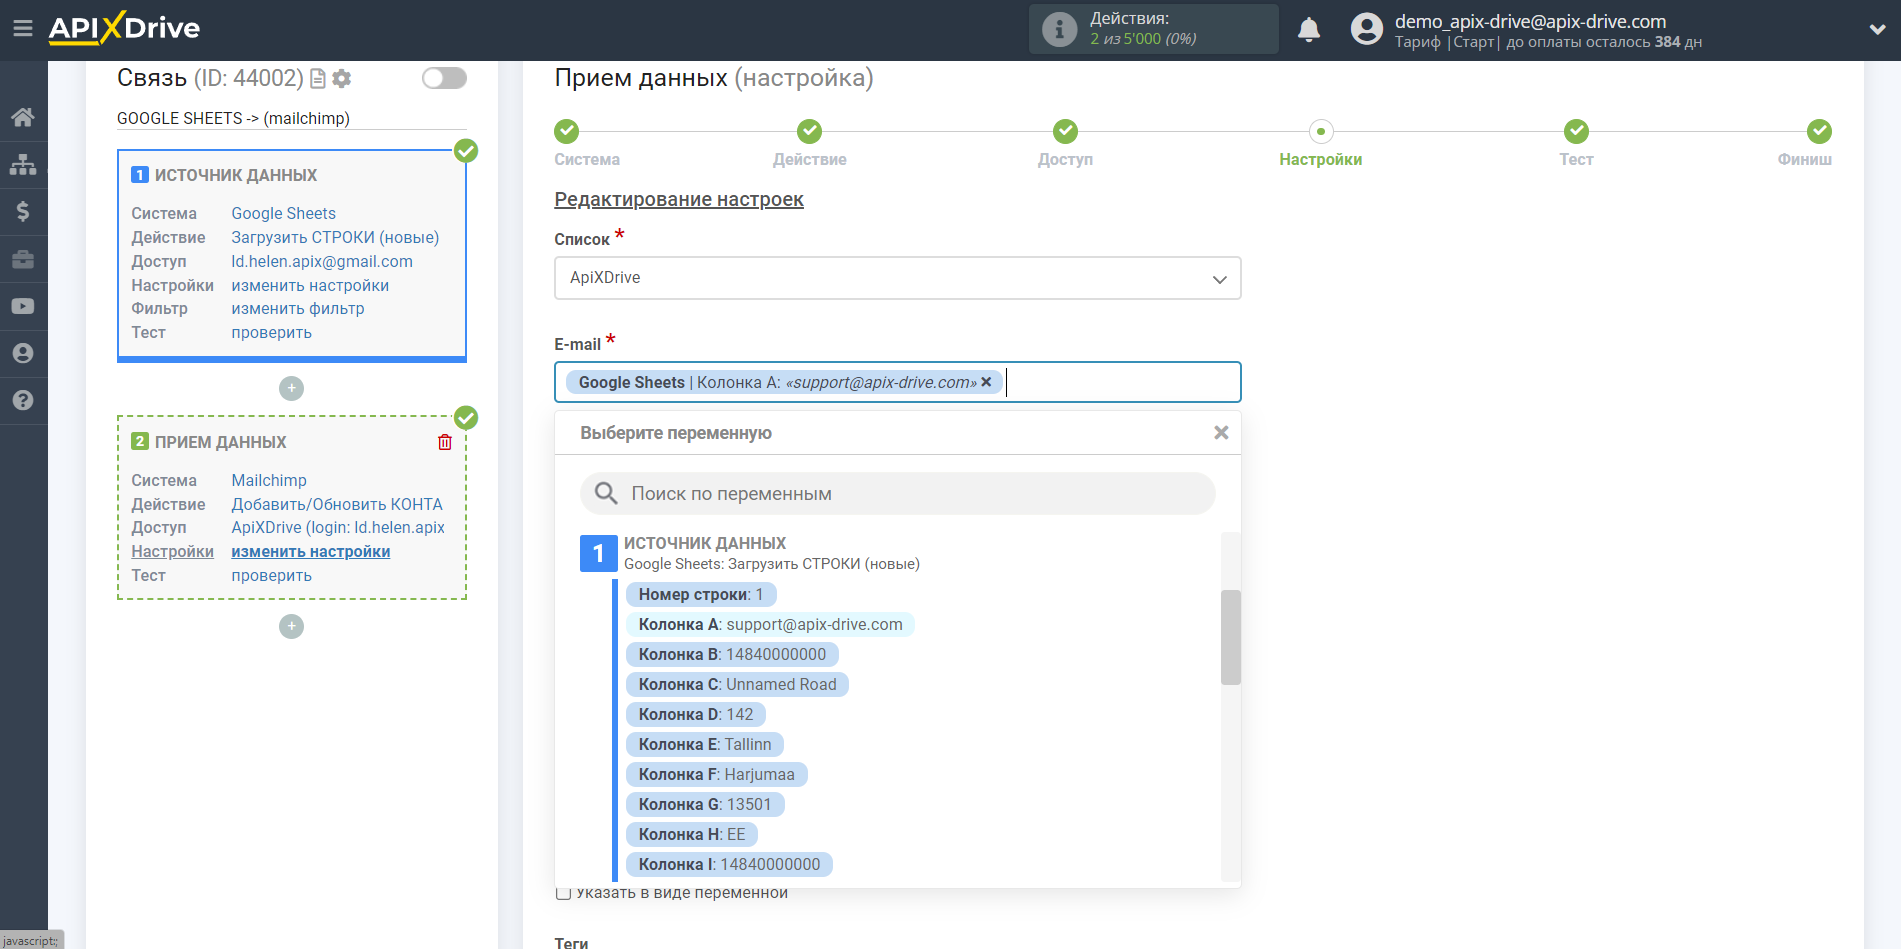
Task: Click receiver bold 'изменить настройки' link
Action: 311,551
